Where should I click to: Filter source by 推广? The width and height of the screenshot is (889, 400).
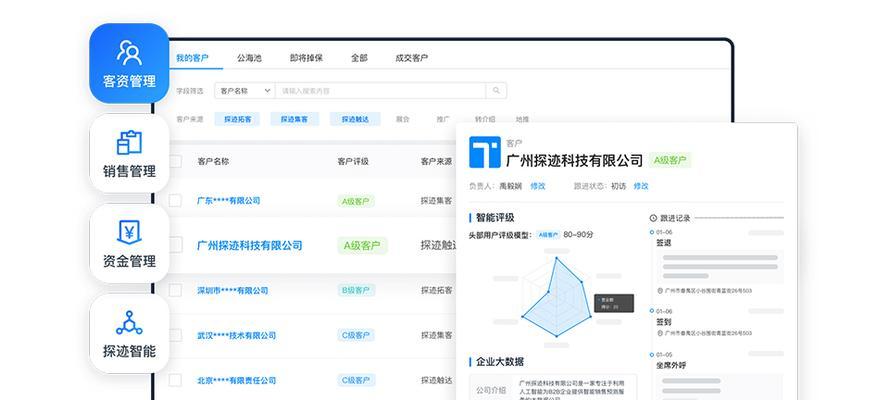[443, 120]
